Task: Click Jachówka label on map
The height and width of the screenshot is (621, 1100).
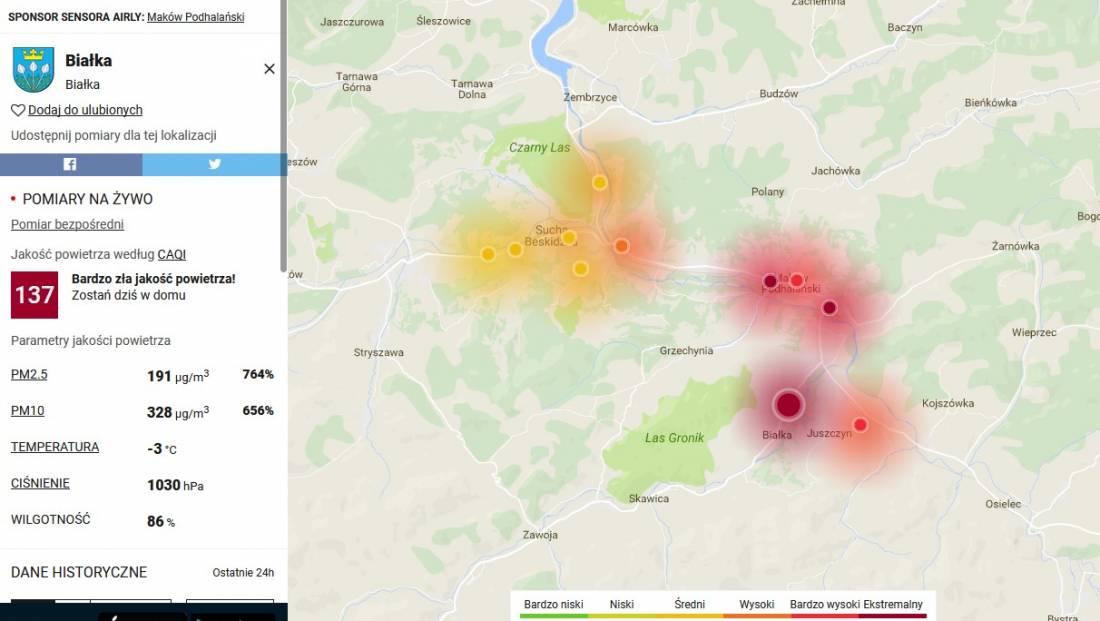Action: (836, 171)
